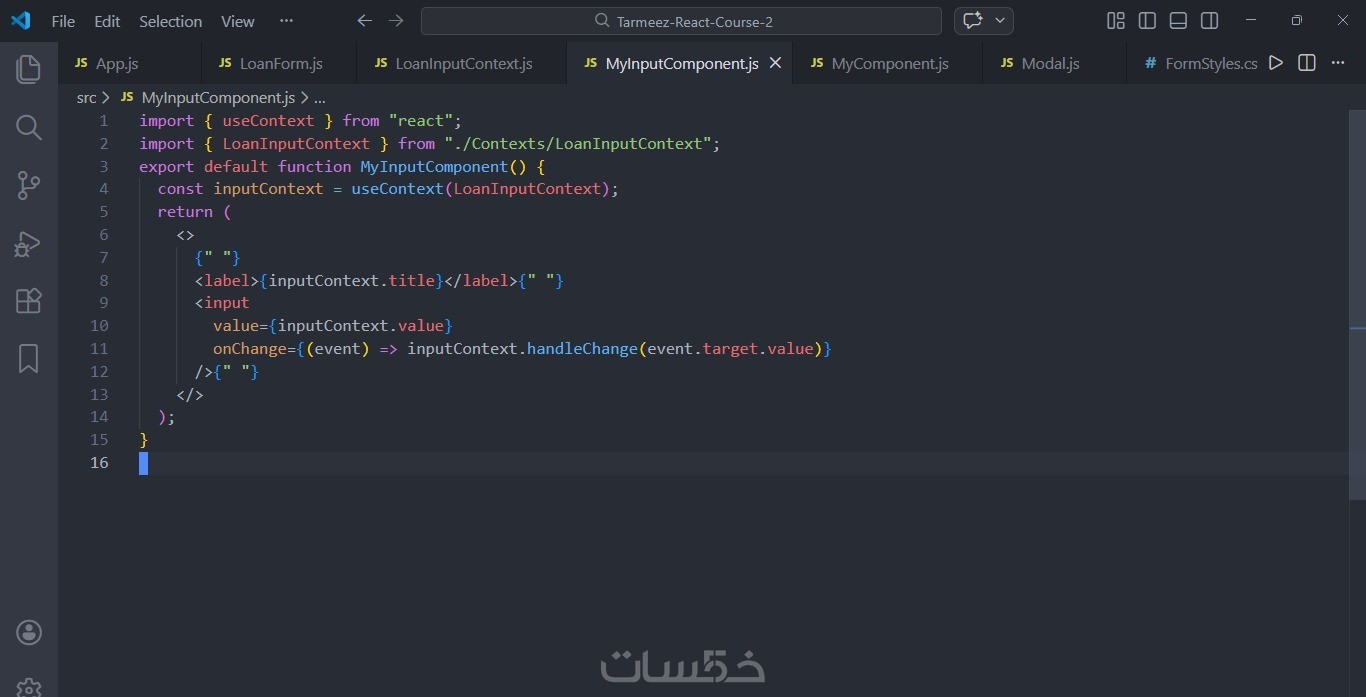This screenshot has width=1366, height=697.
Task: Open the Accounts menu icon
Action: [29, 632]
